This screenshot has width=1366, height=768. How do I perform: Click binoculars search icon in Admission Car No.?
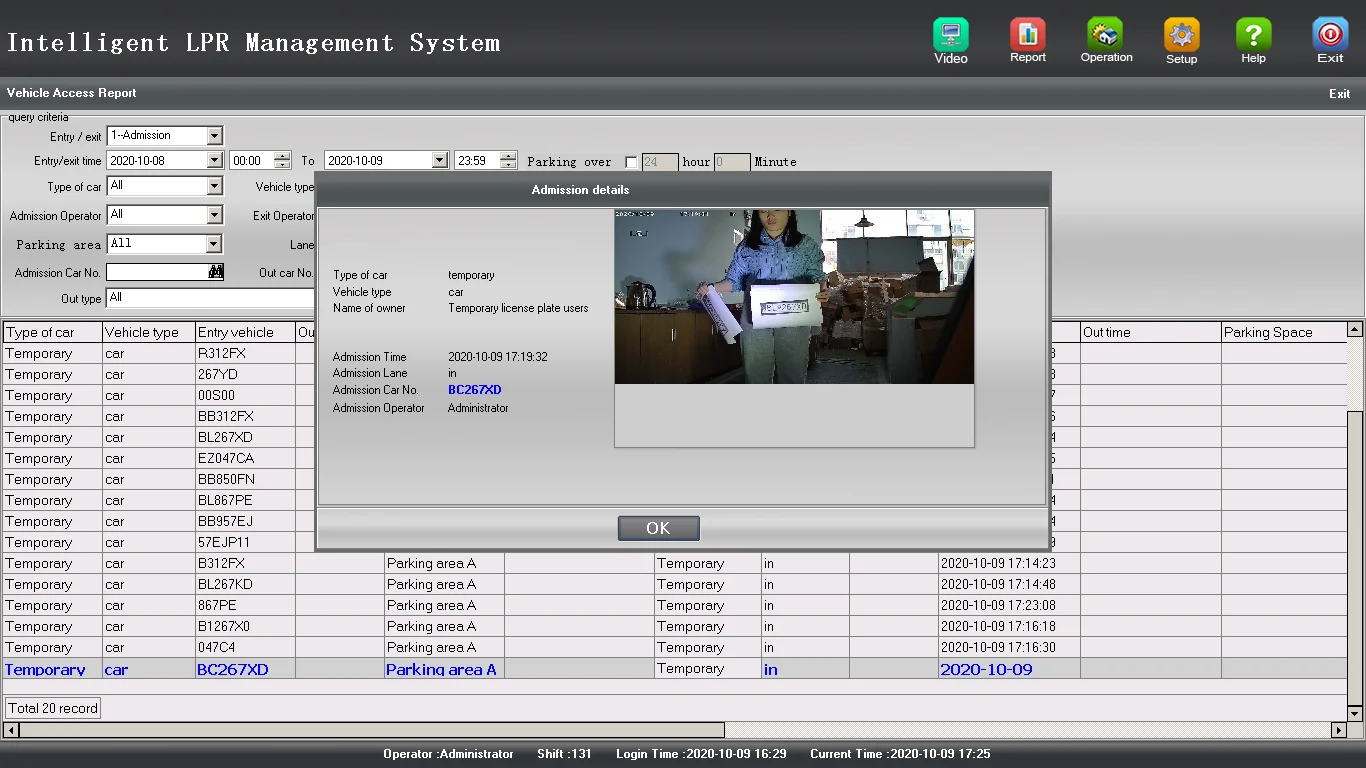(215, 272)
